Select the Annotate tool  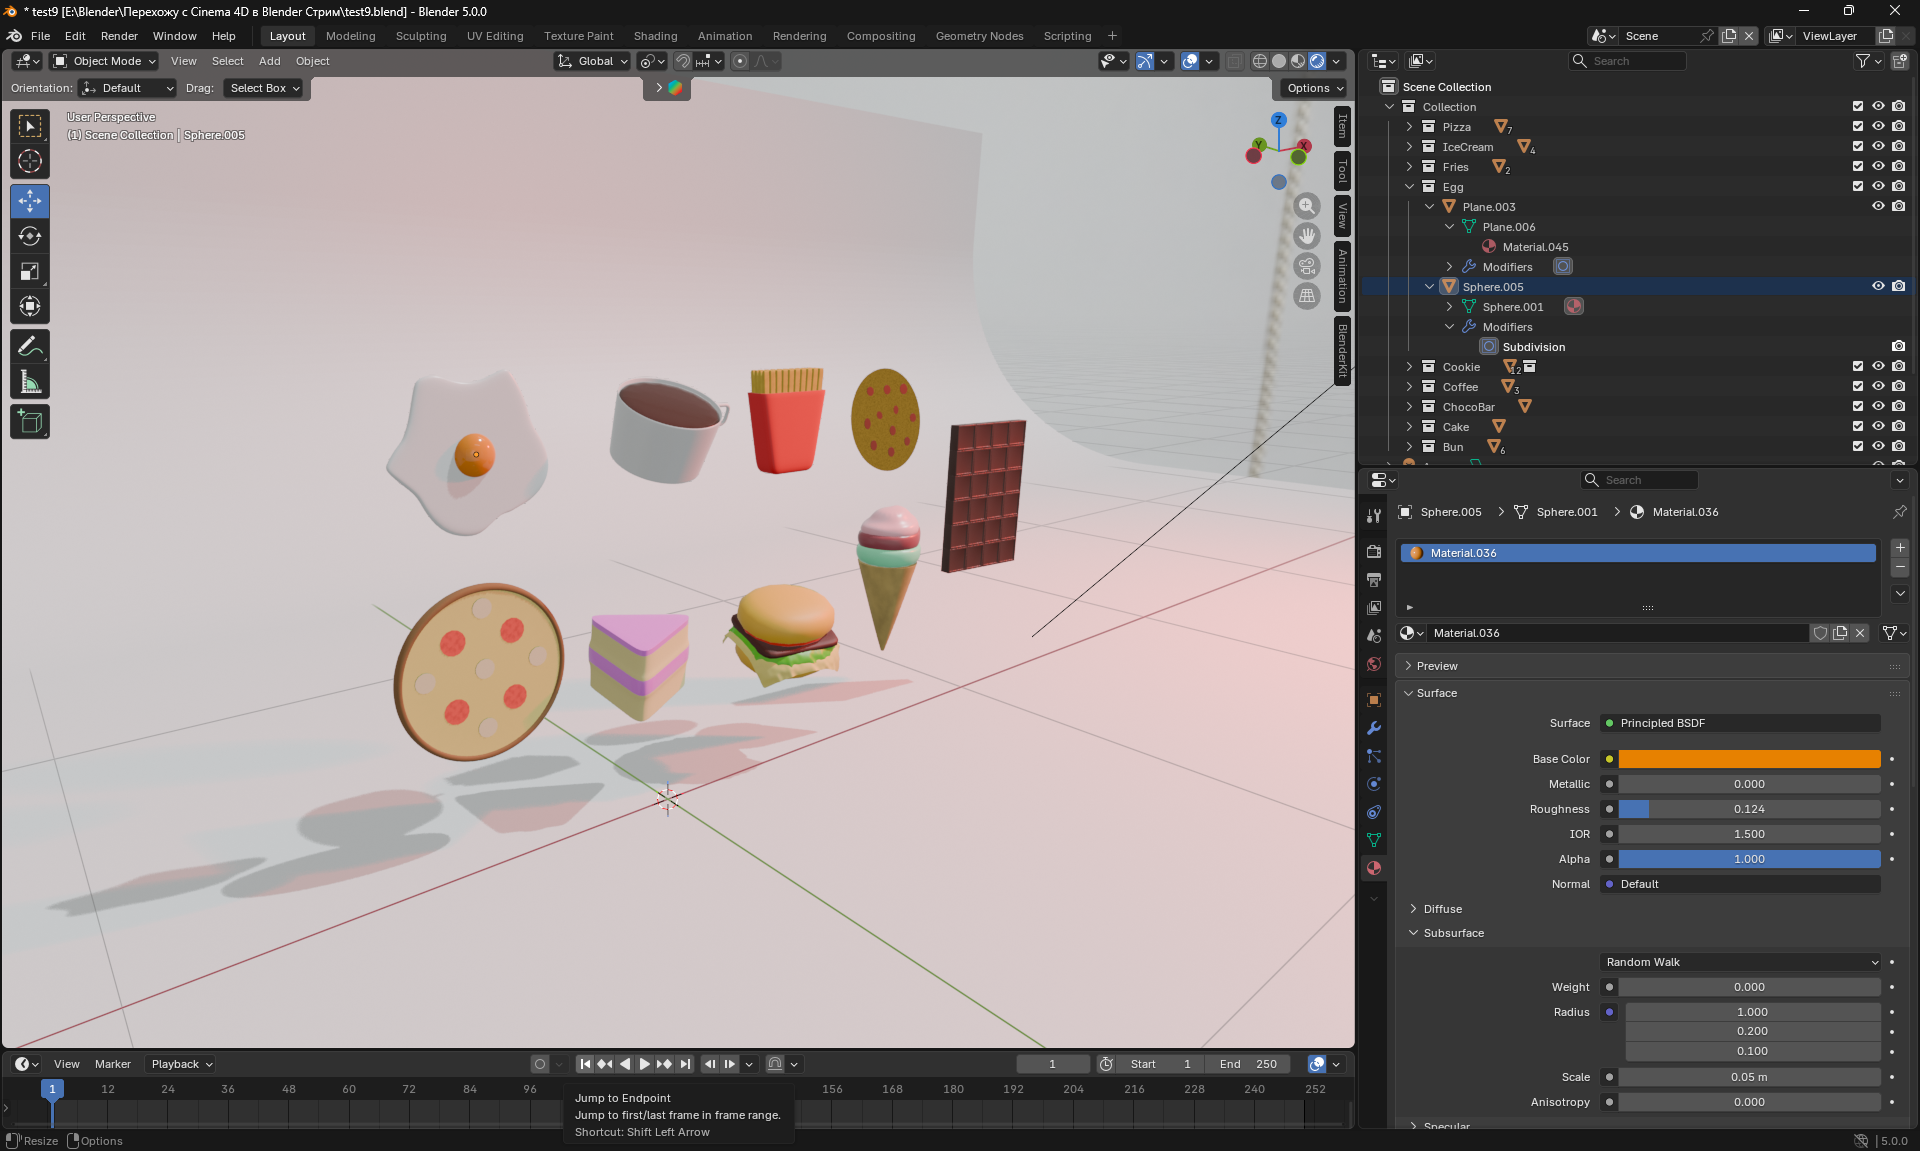click(x=30, y=347)
